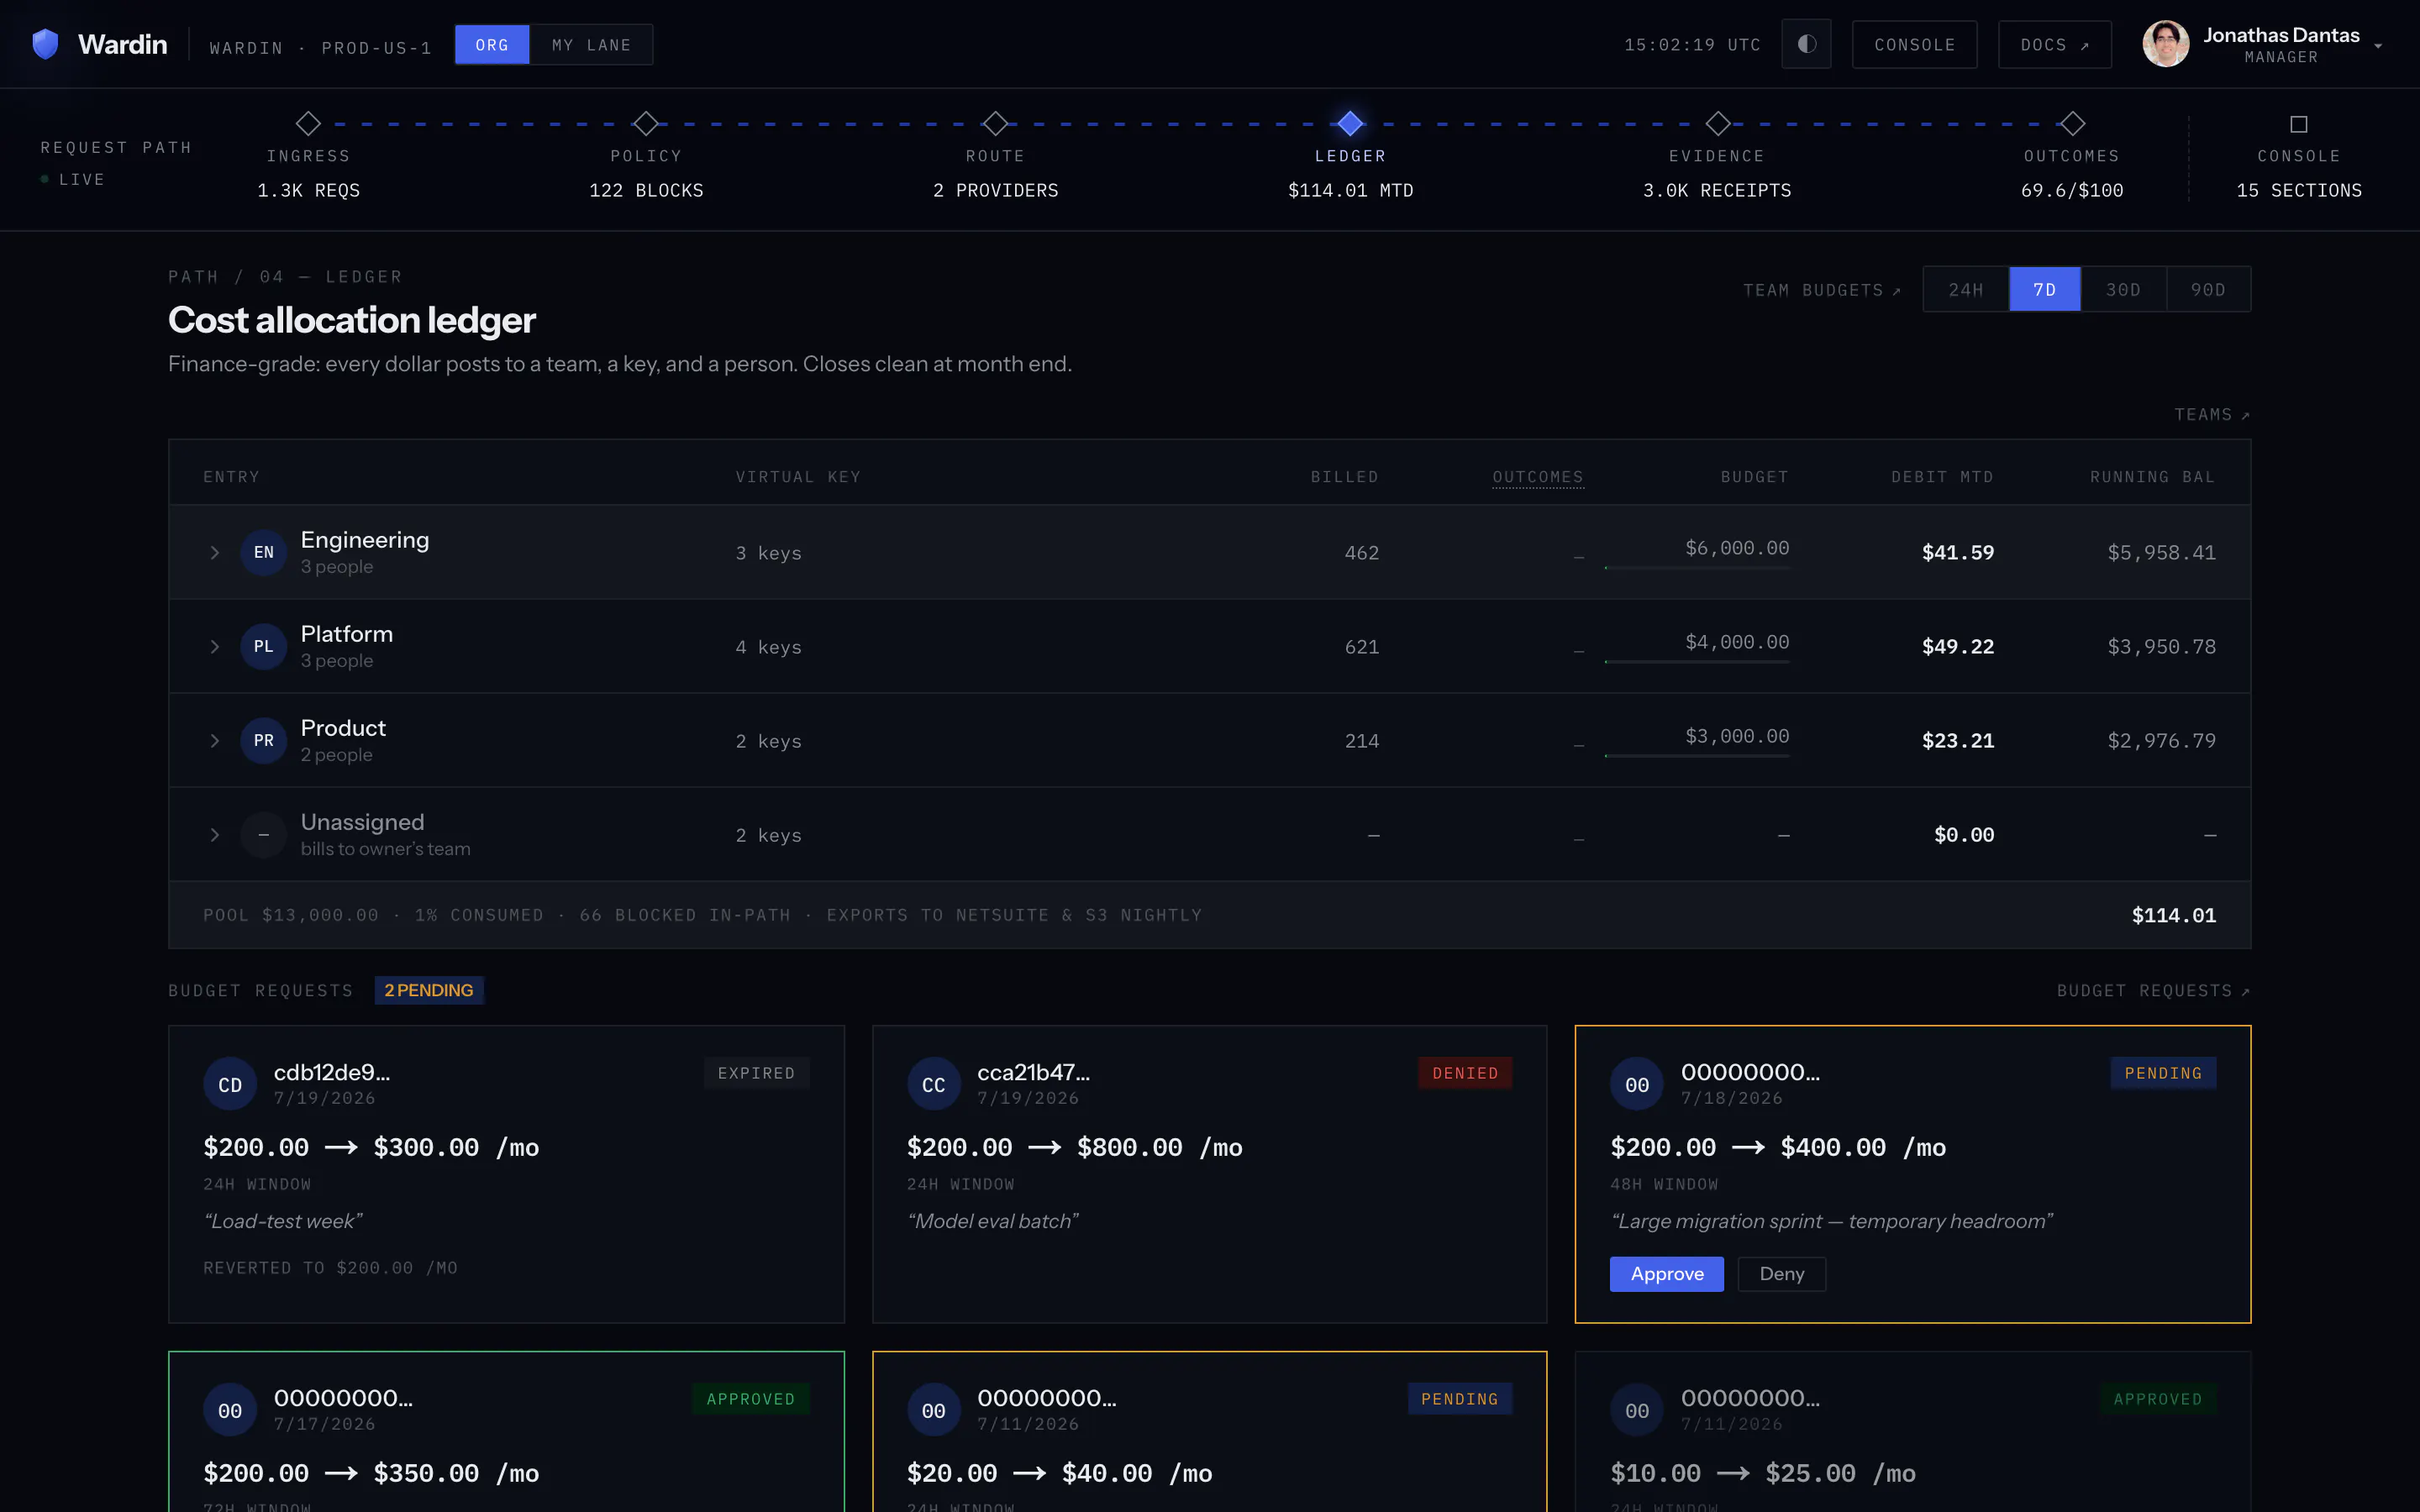The height and width of the screenshot is (1512, 2420).
Task: Click the 2 PENDING badge
Action: (429, 990)
